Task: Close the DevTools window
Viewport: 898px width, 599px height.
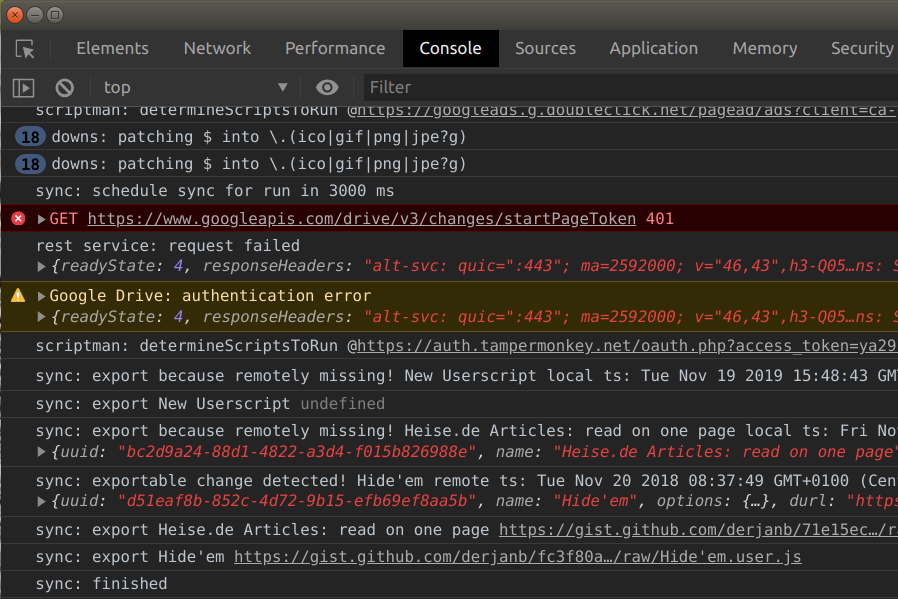Action: (x=15, y=15)
